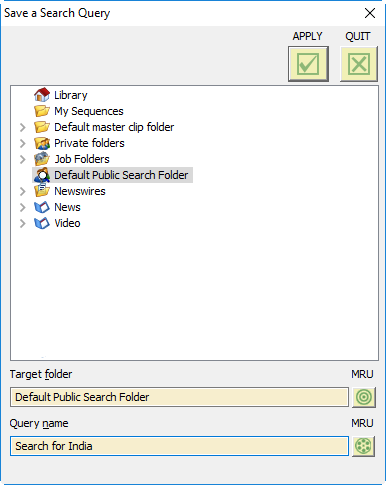Image resolution: width=386 pixels, height=485 pixels.
Task: Click the Newswires folder icon
Action: click(x=42, y=191)
